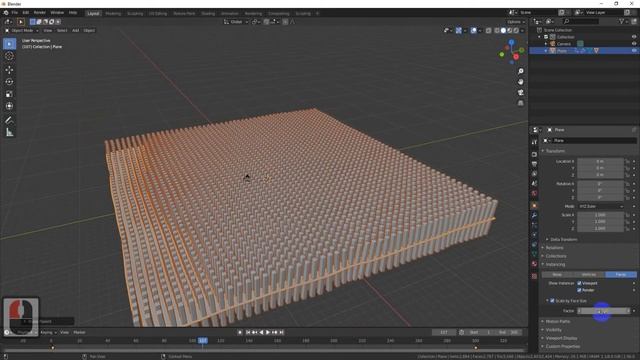Toggle Scale by Face Size checkbox

(x=552, y=301)
